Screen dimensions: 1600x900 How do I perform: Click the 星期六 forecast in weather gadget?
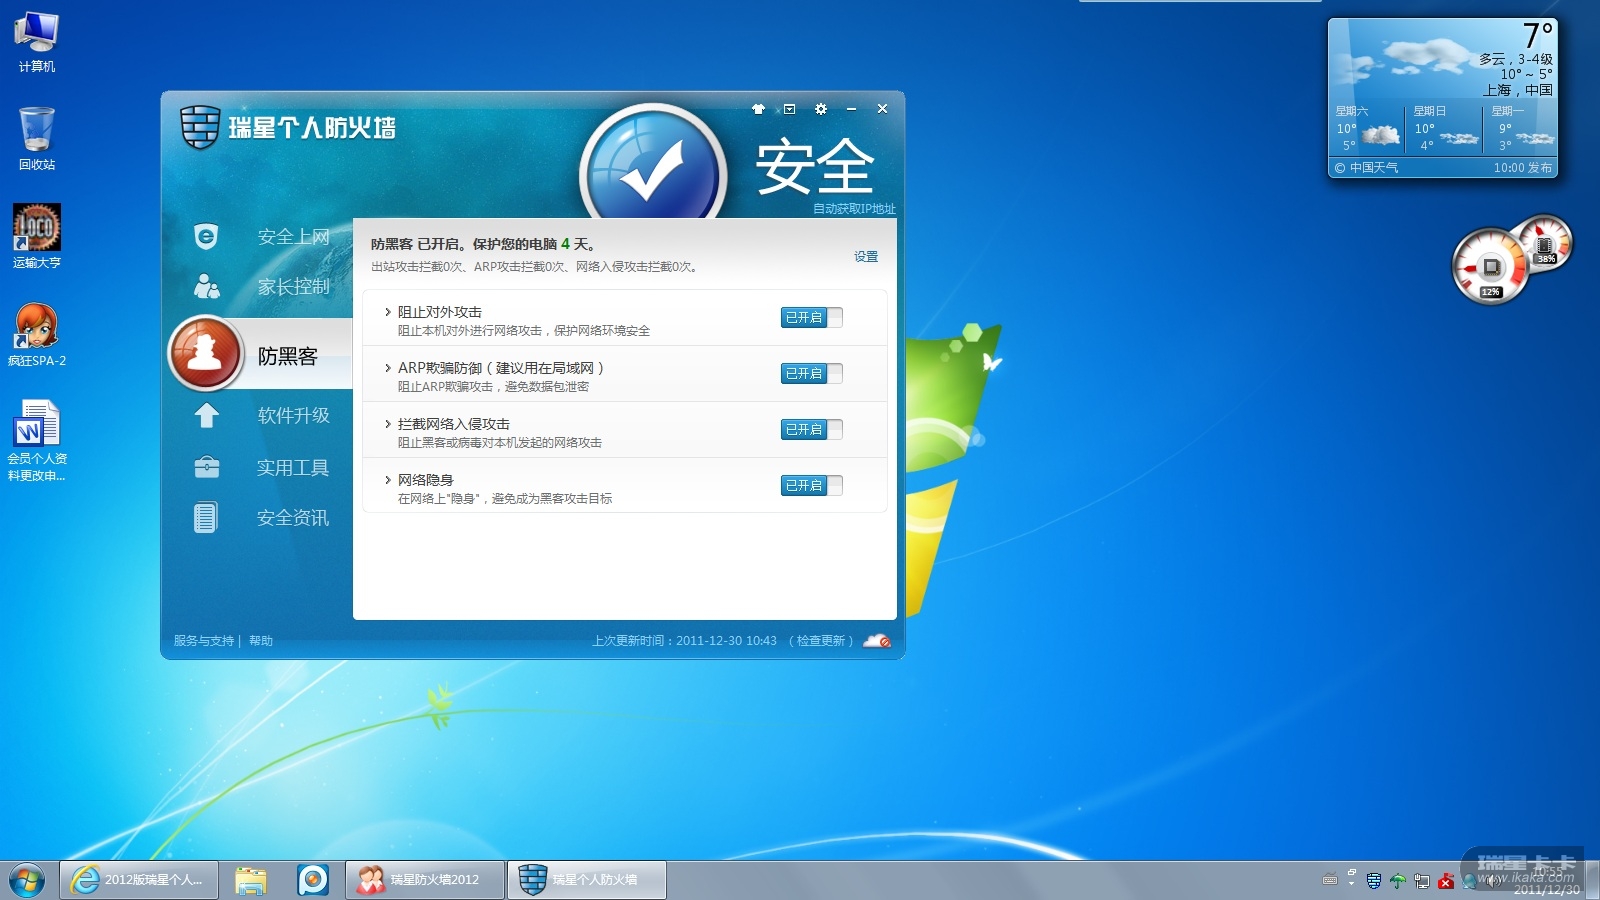(x=1367, y=128)
